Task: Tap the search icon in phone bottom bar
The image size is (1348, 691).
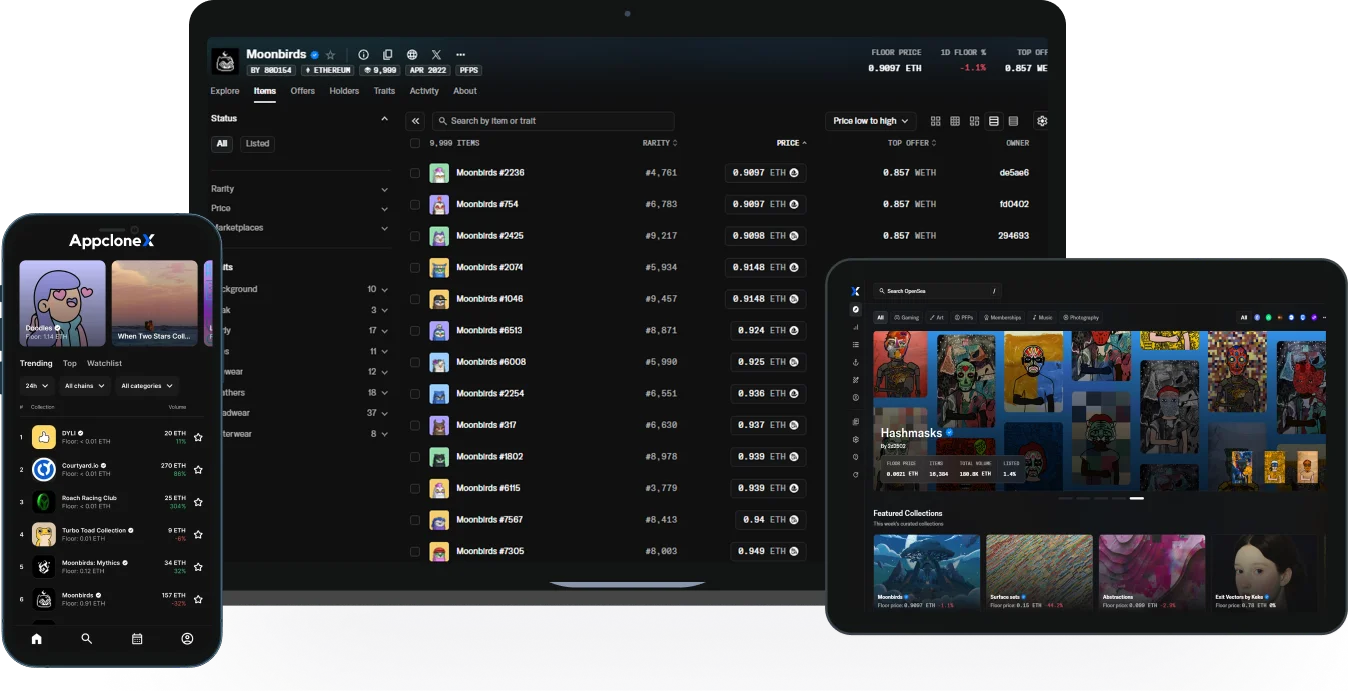Action: 87,638
